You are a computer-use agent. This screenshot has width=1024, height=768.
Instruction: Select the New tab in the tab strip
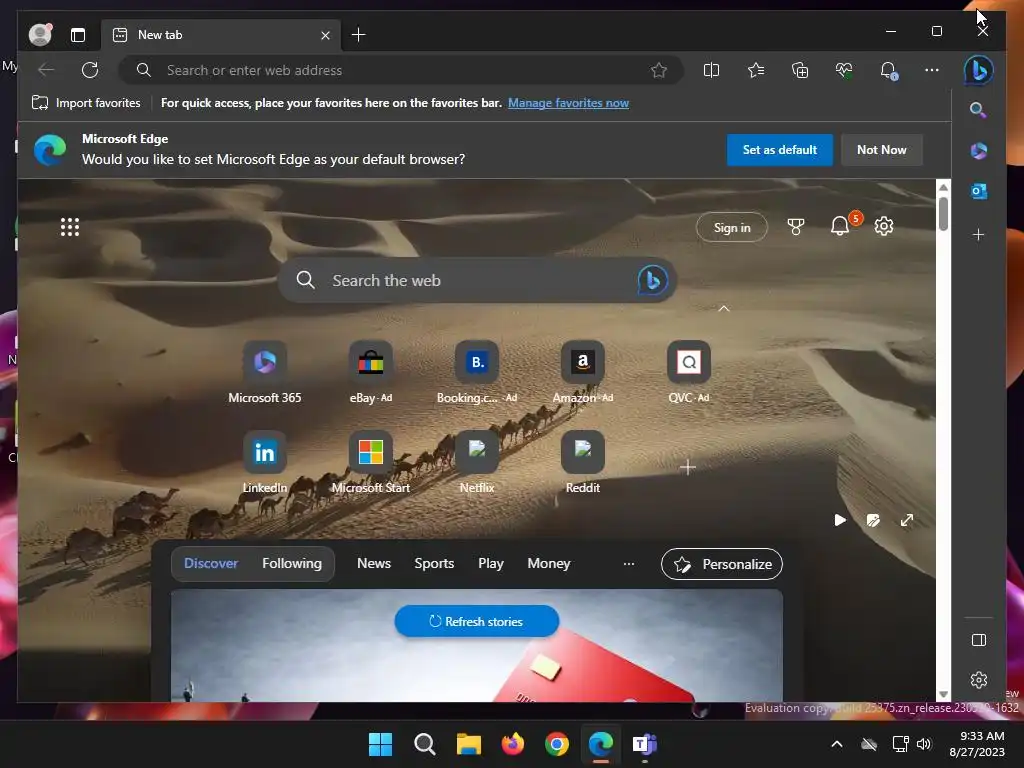coord(221,35)
